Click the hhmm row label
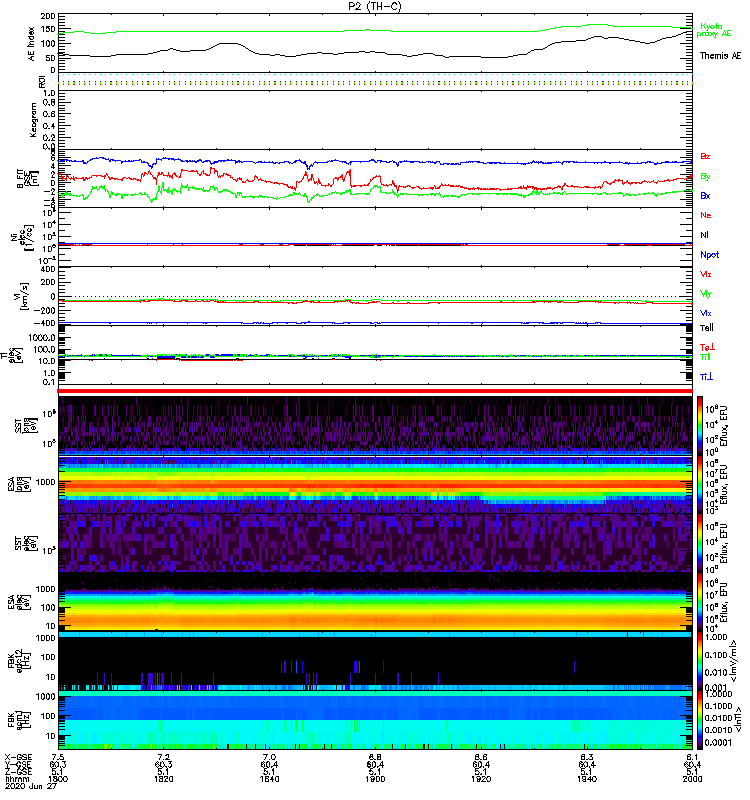The width and height of the screenshot is (750, 800). [x=15, y=779]
